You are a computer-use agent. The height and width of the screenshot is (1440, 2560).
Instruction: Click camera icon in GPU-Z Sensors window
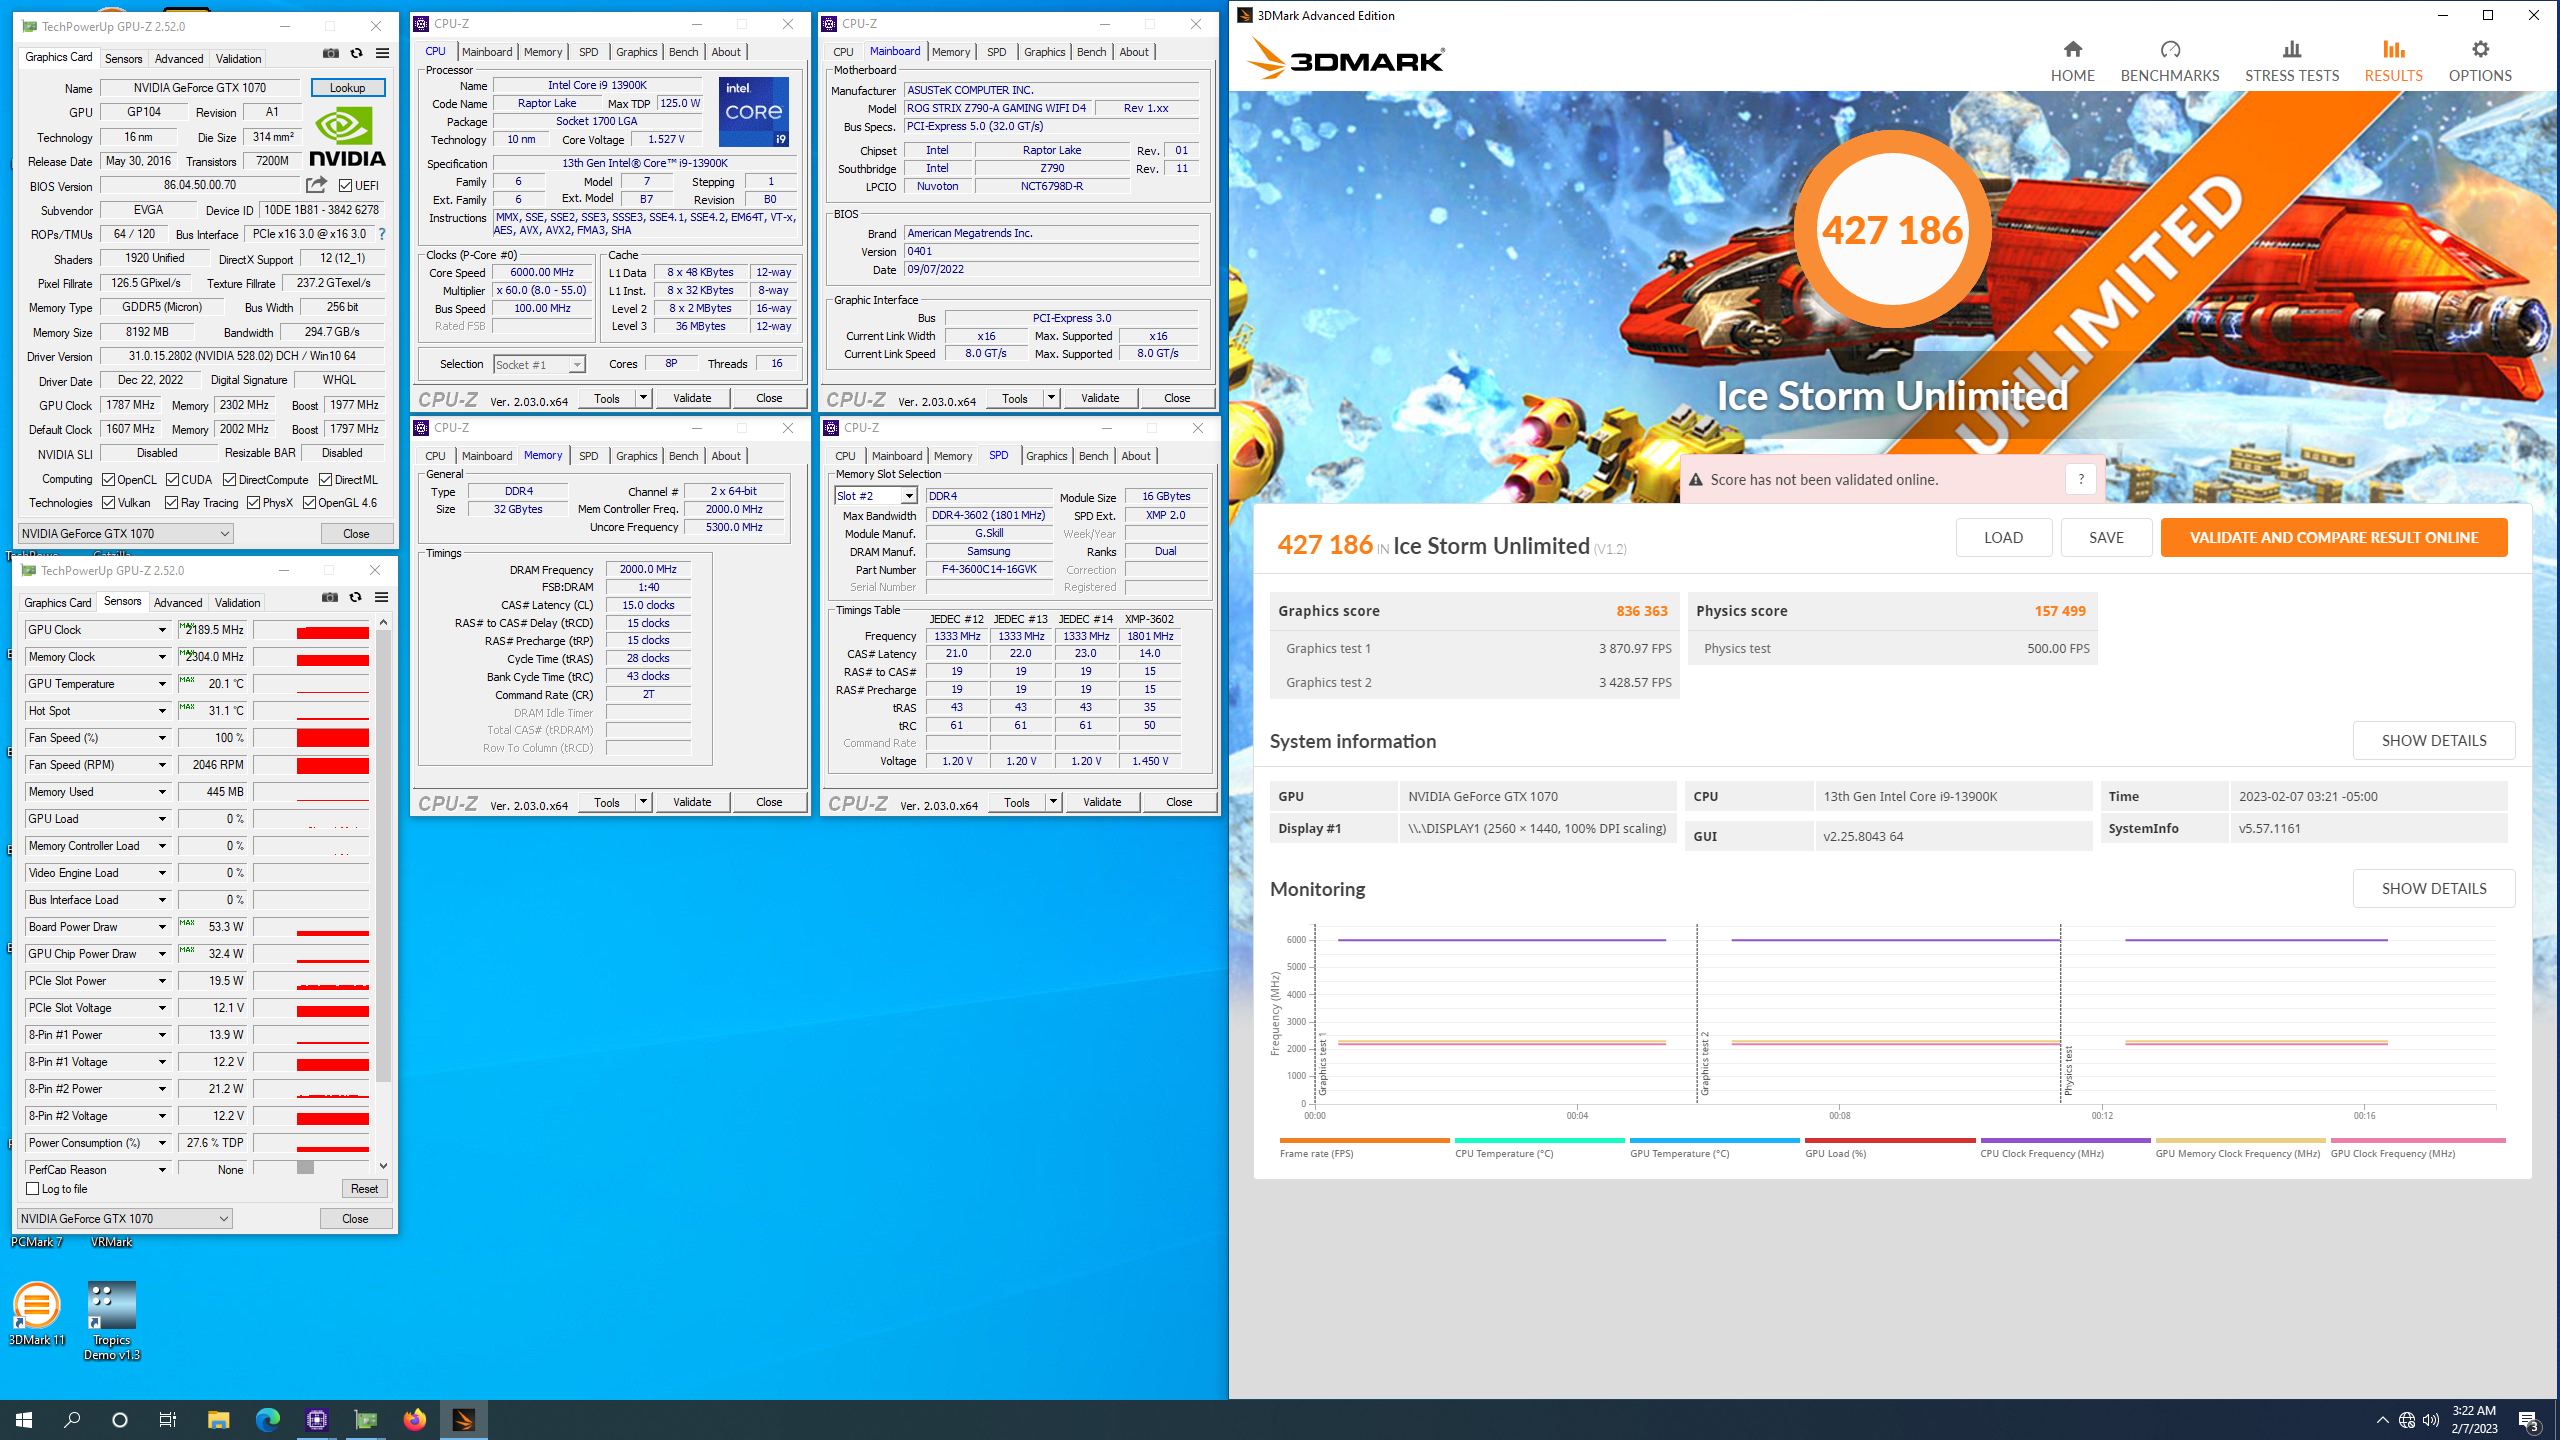click(x=330, y=598)
